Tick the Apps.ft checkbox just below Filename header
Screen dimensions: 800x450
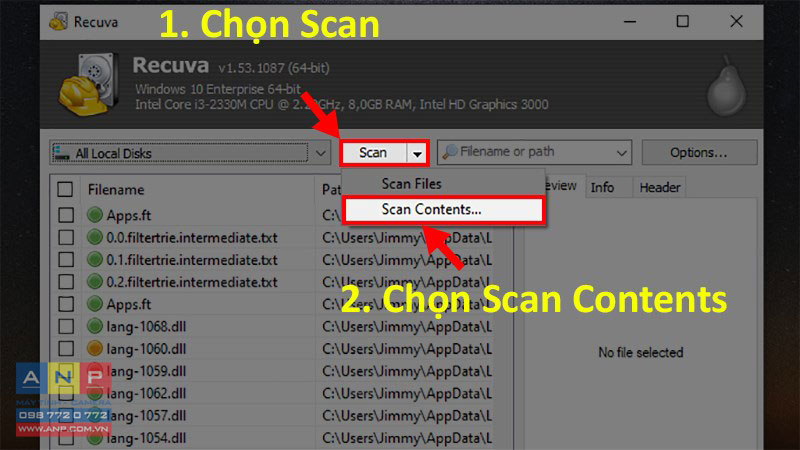pos(66,215)
